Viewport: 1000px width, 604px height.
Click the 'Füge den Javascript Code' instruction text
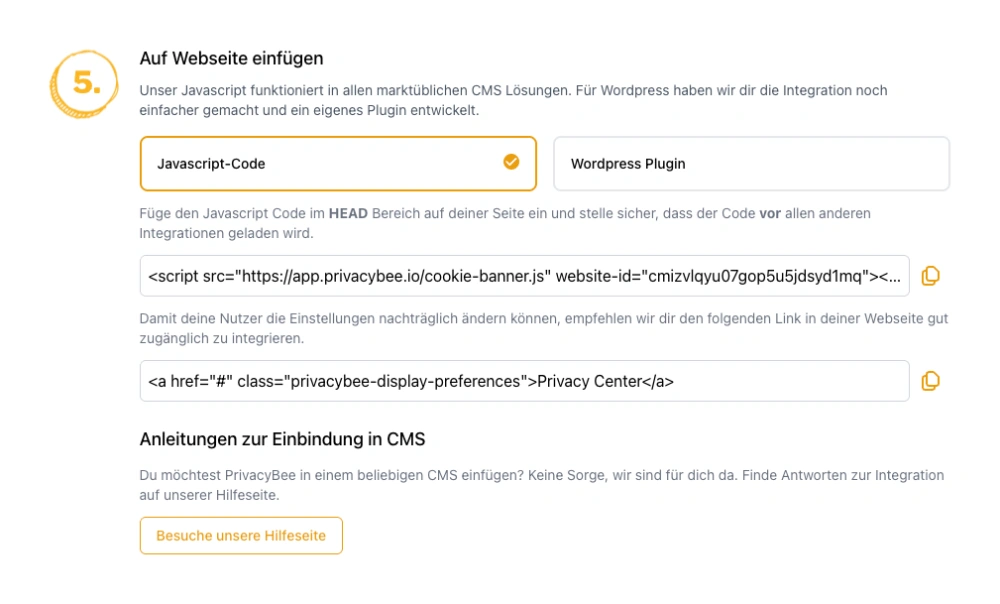pos(232,213)
